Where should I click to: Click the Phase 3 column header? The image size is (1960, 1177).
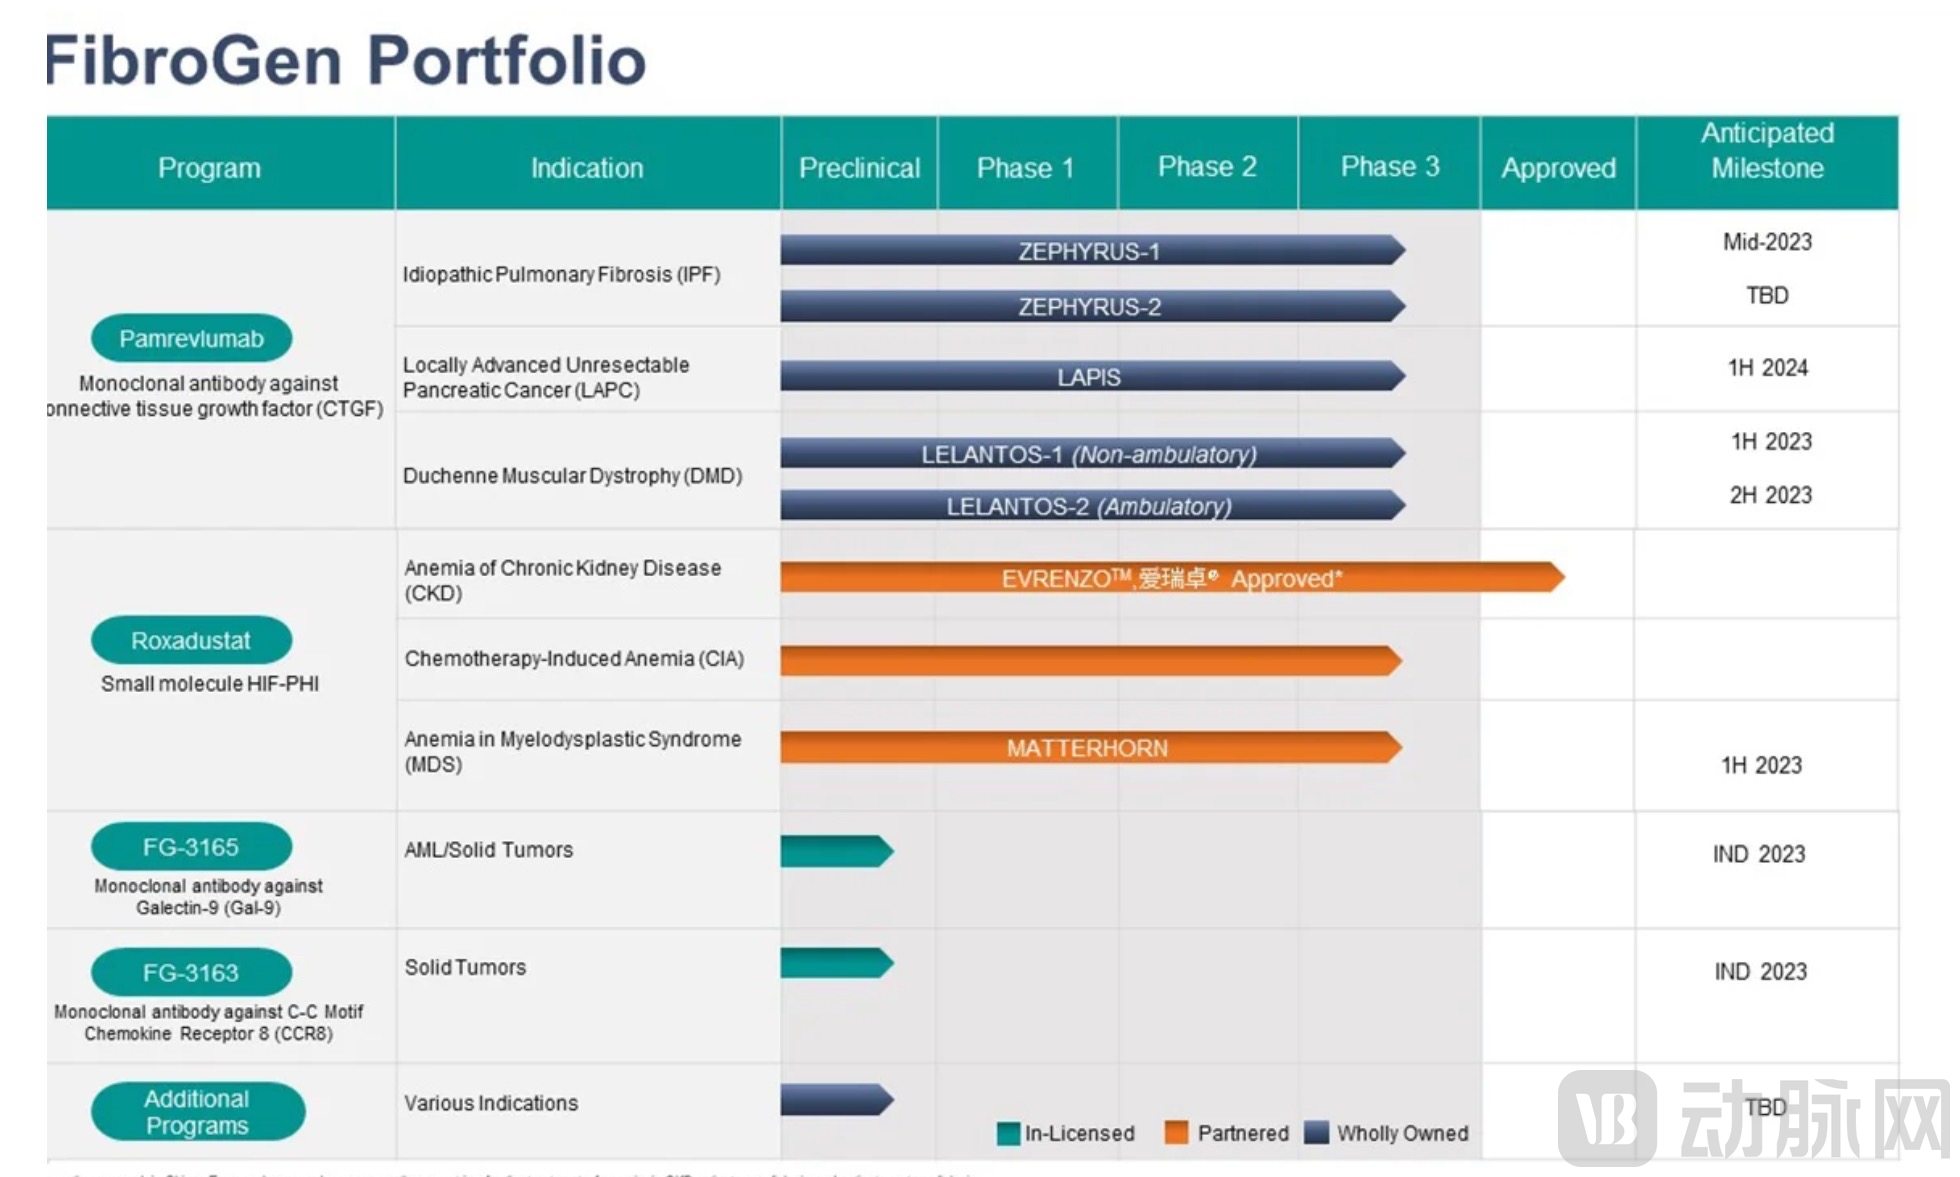coord(1389,166)
